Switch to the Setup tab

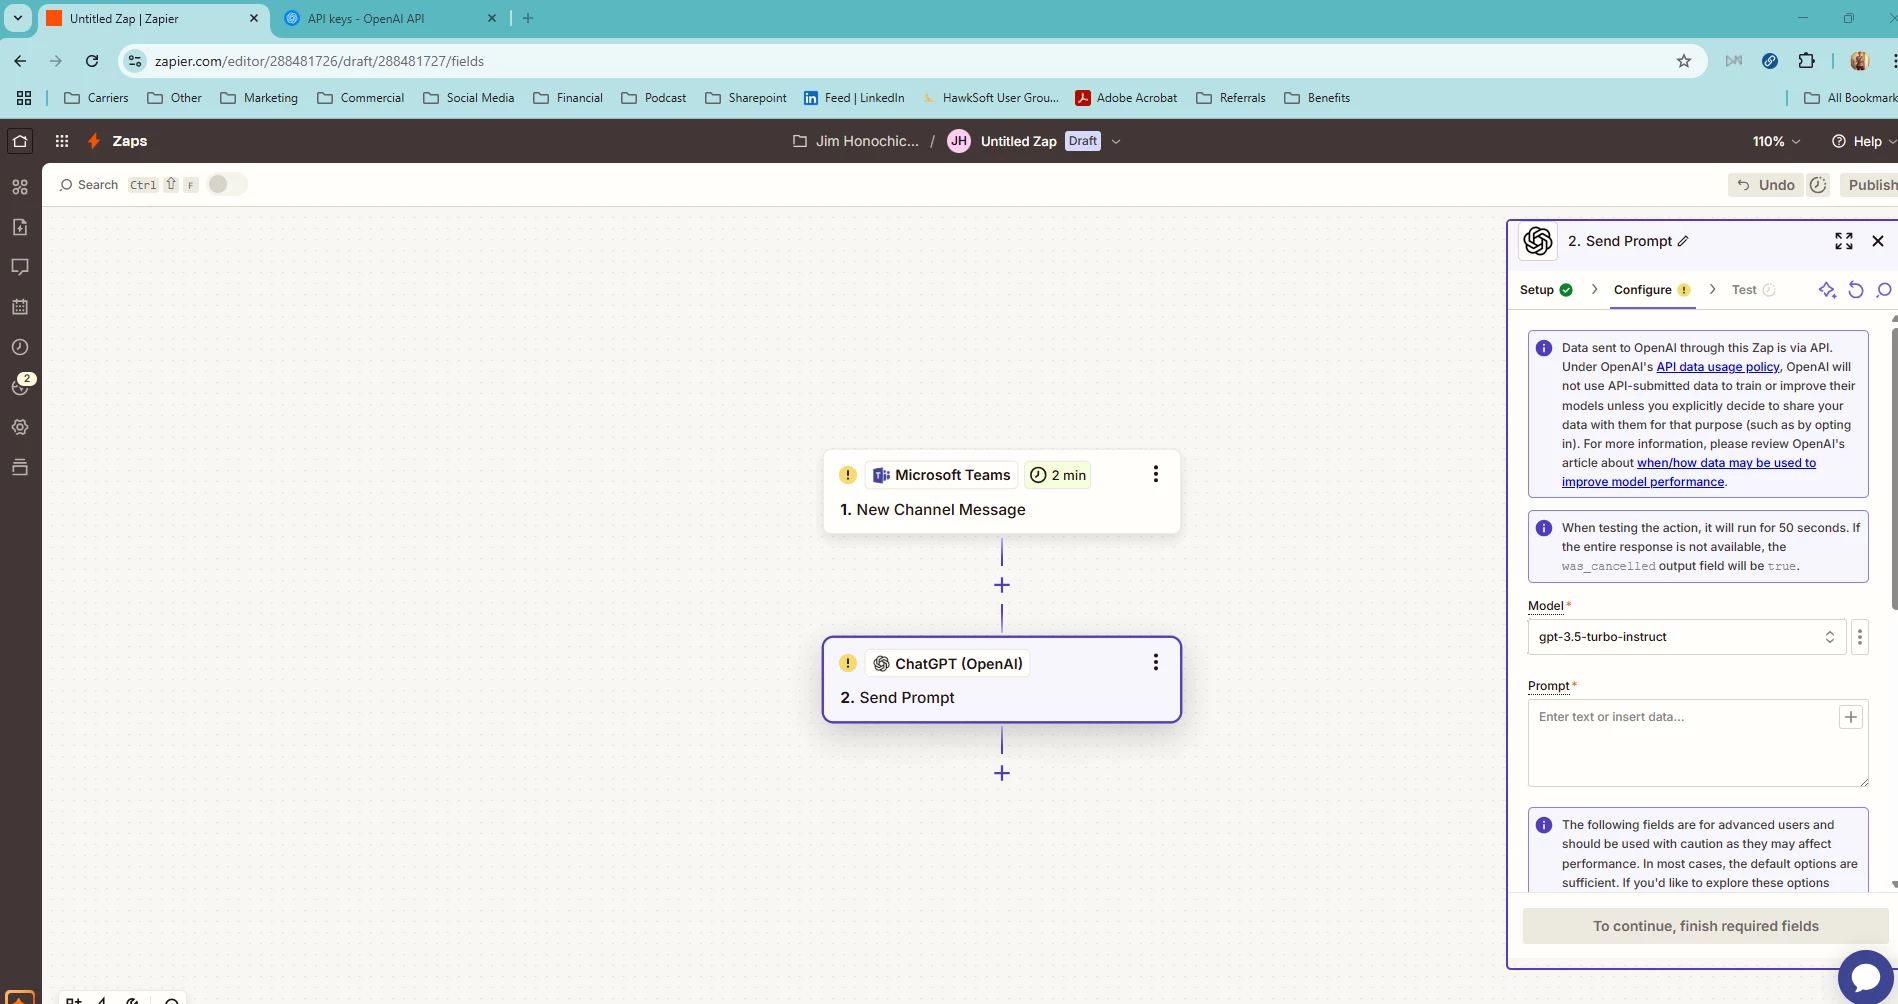coord(1546,290)
